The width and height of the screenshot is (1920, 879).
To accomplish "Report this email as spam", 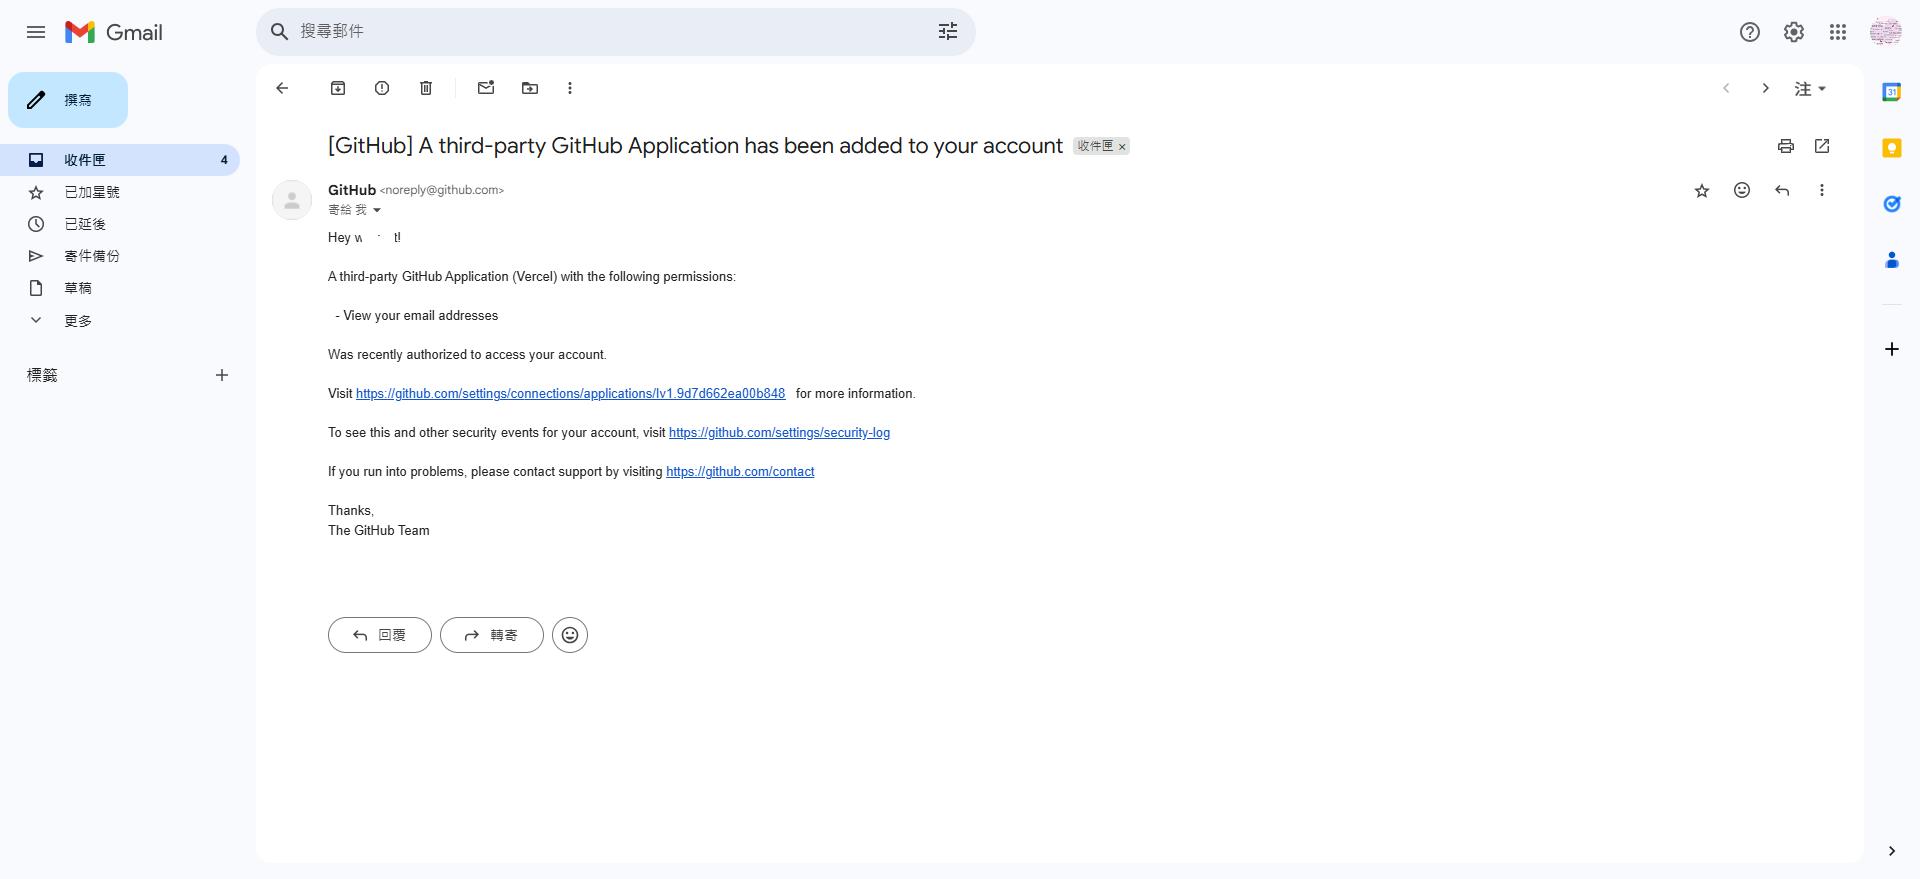I will pyautogui.click(x=382, y=88).
